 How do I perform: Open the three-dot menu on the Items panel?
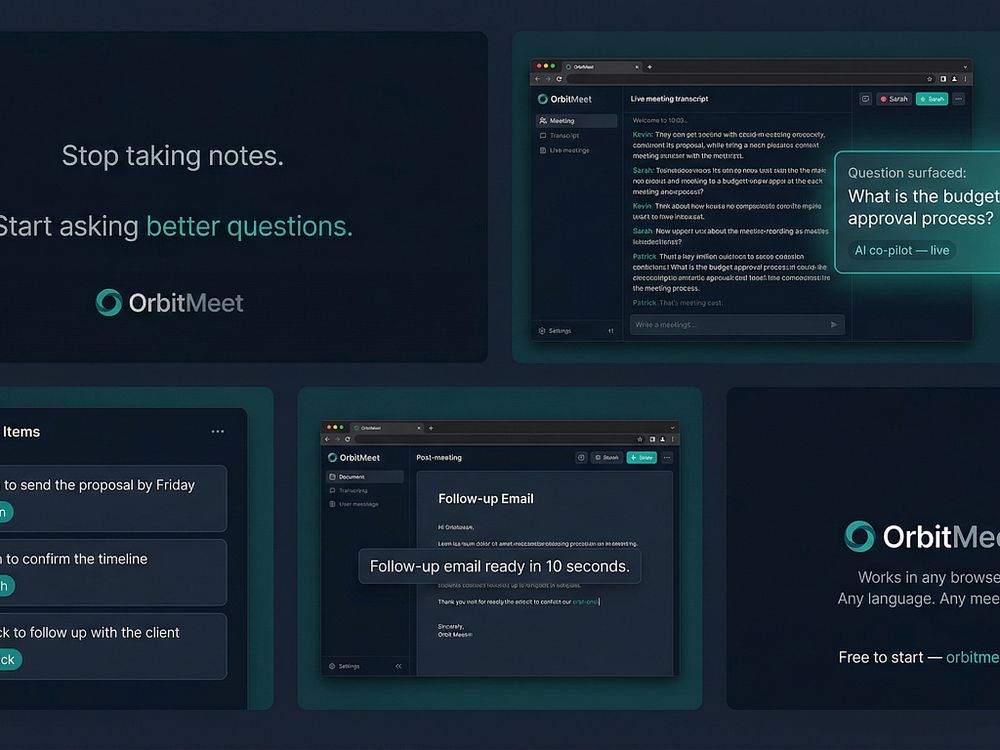click(x=217, y=432)
